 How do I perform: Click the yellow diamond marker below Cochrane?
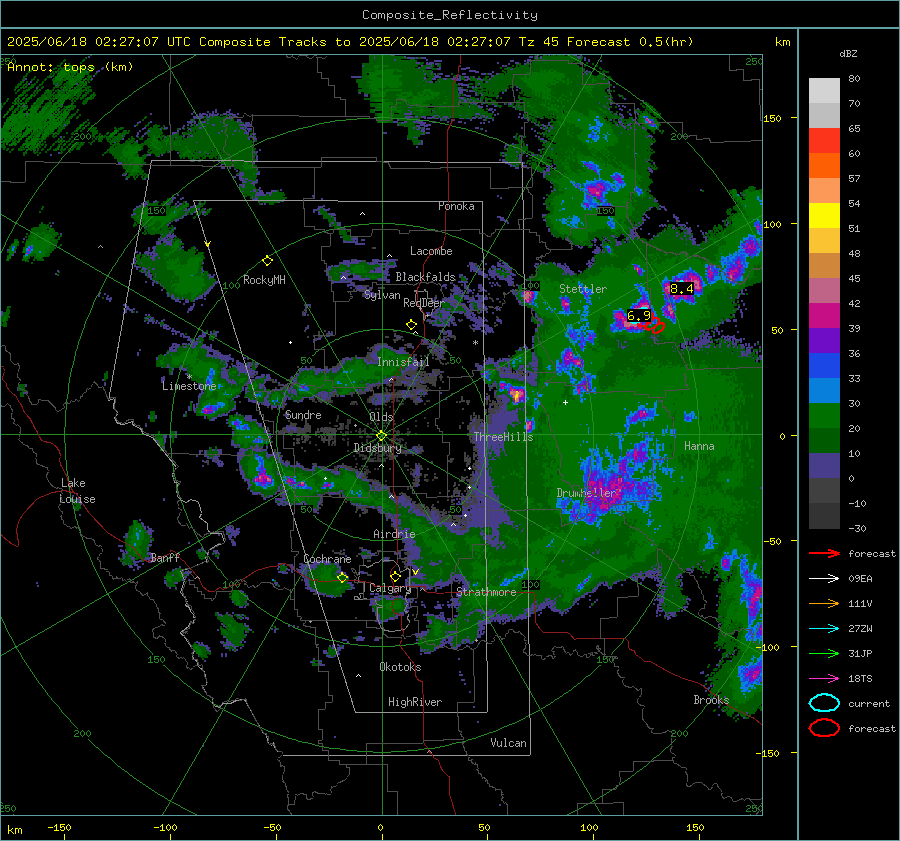tap(342, 578)
